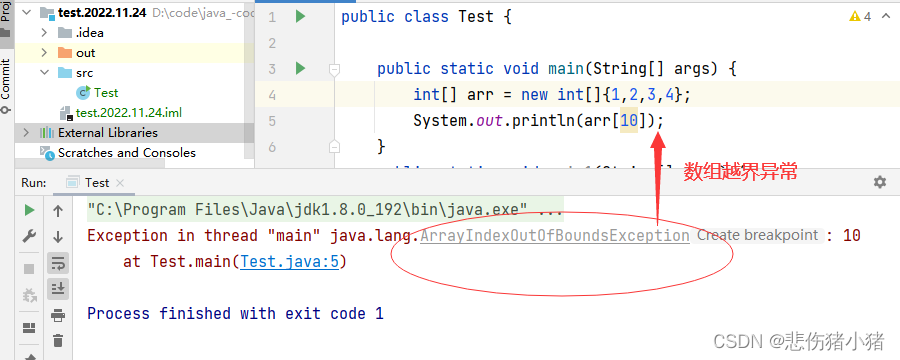Expand External Libraries node
The image size is (900, 360).
(26, 133)
